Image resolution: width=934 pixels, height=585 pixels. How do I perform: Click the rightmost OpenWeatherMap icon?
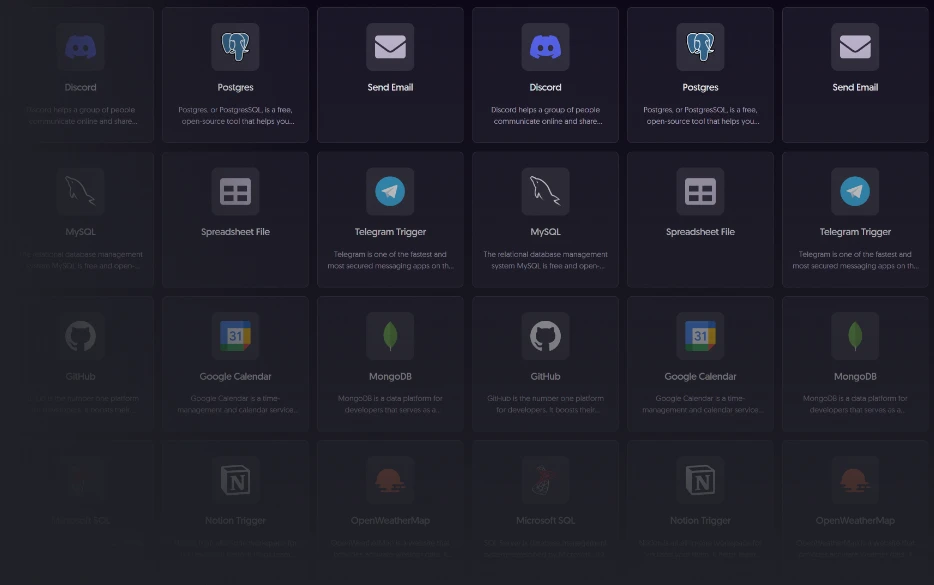click(855, 480)
